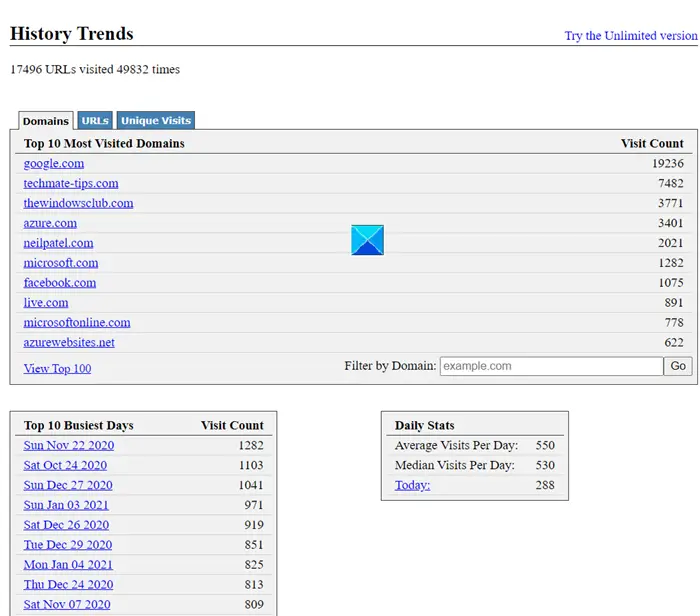700x616 pixels.
Task: Click the Average Visits Per Day value 550
Action: (x=545, y=445)
